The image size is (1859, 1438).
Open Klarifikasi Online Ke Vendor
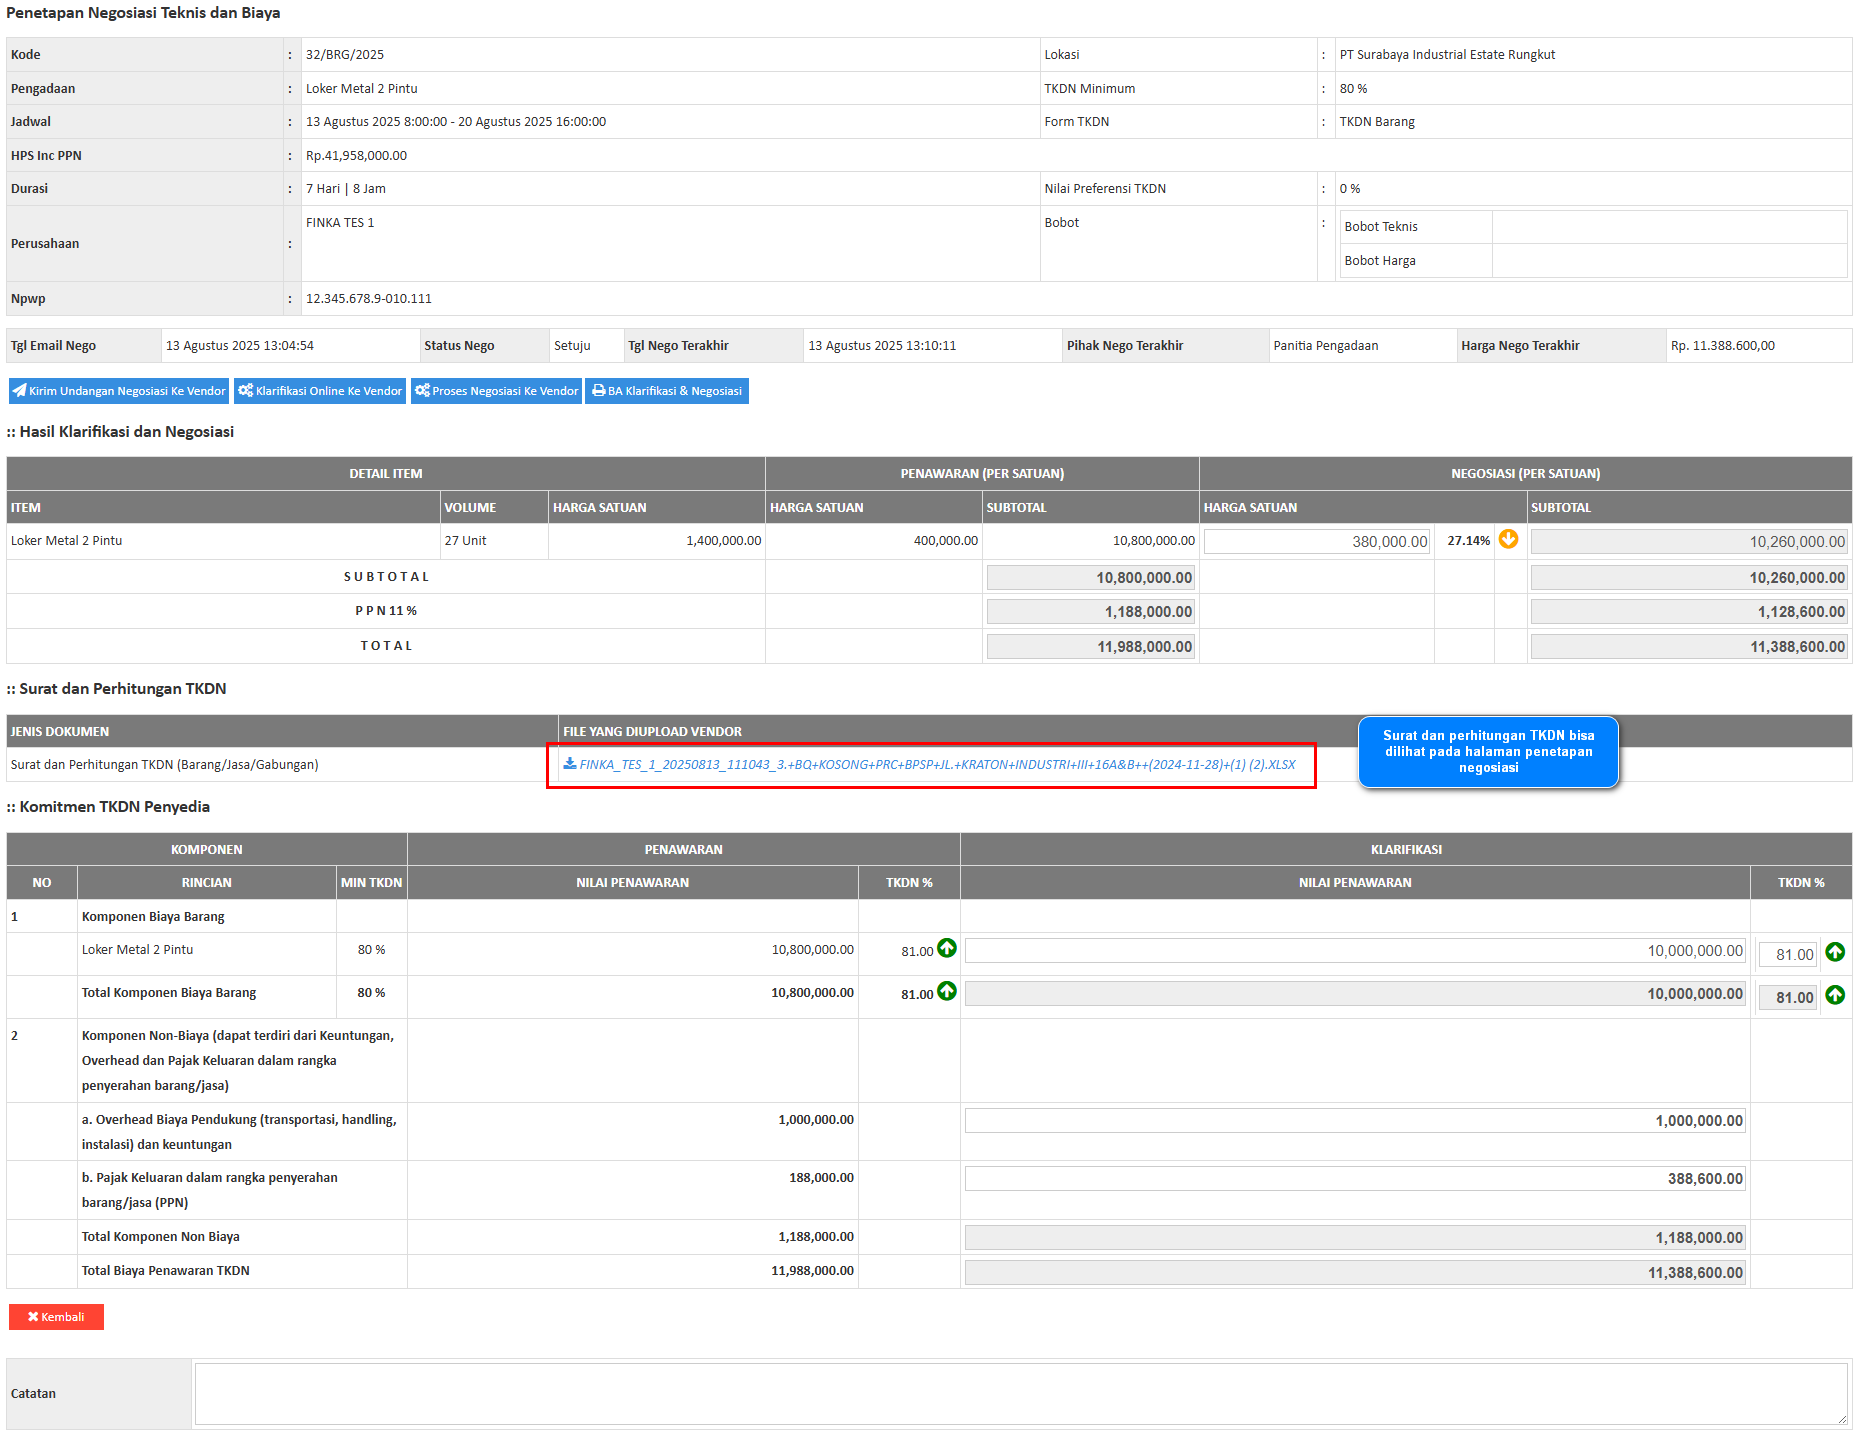point(320,391)
